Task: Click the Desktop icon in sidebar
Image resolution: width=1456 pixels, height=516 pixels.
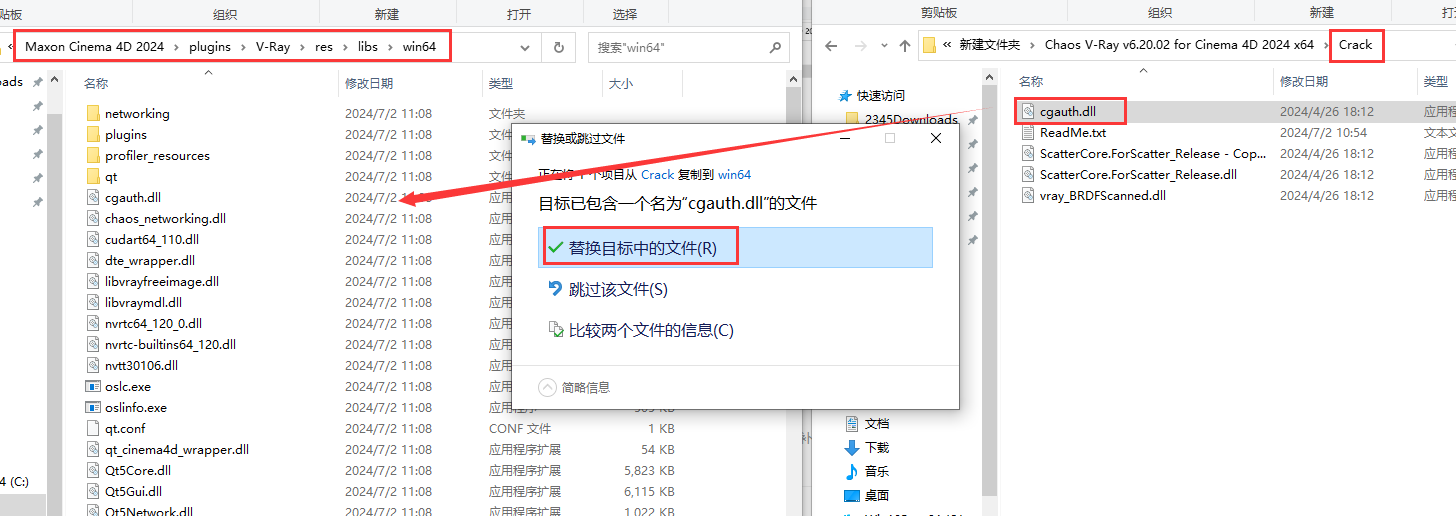Action: click(852, 496)
